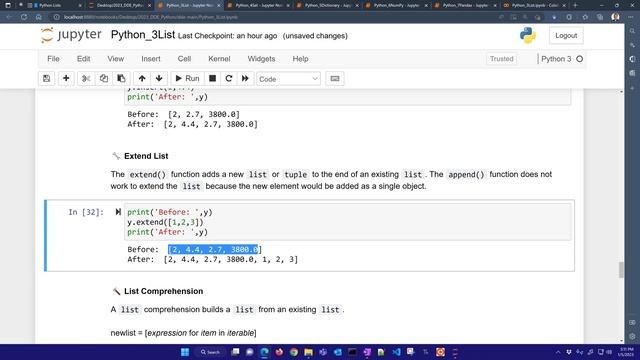Open Ubuntu app from the taskbar
The image size is (640, 360).
(x=440, y=352)
